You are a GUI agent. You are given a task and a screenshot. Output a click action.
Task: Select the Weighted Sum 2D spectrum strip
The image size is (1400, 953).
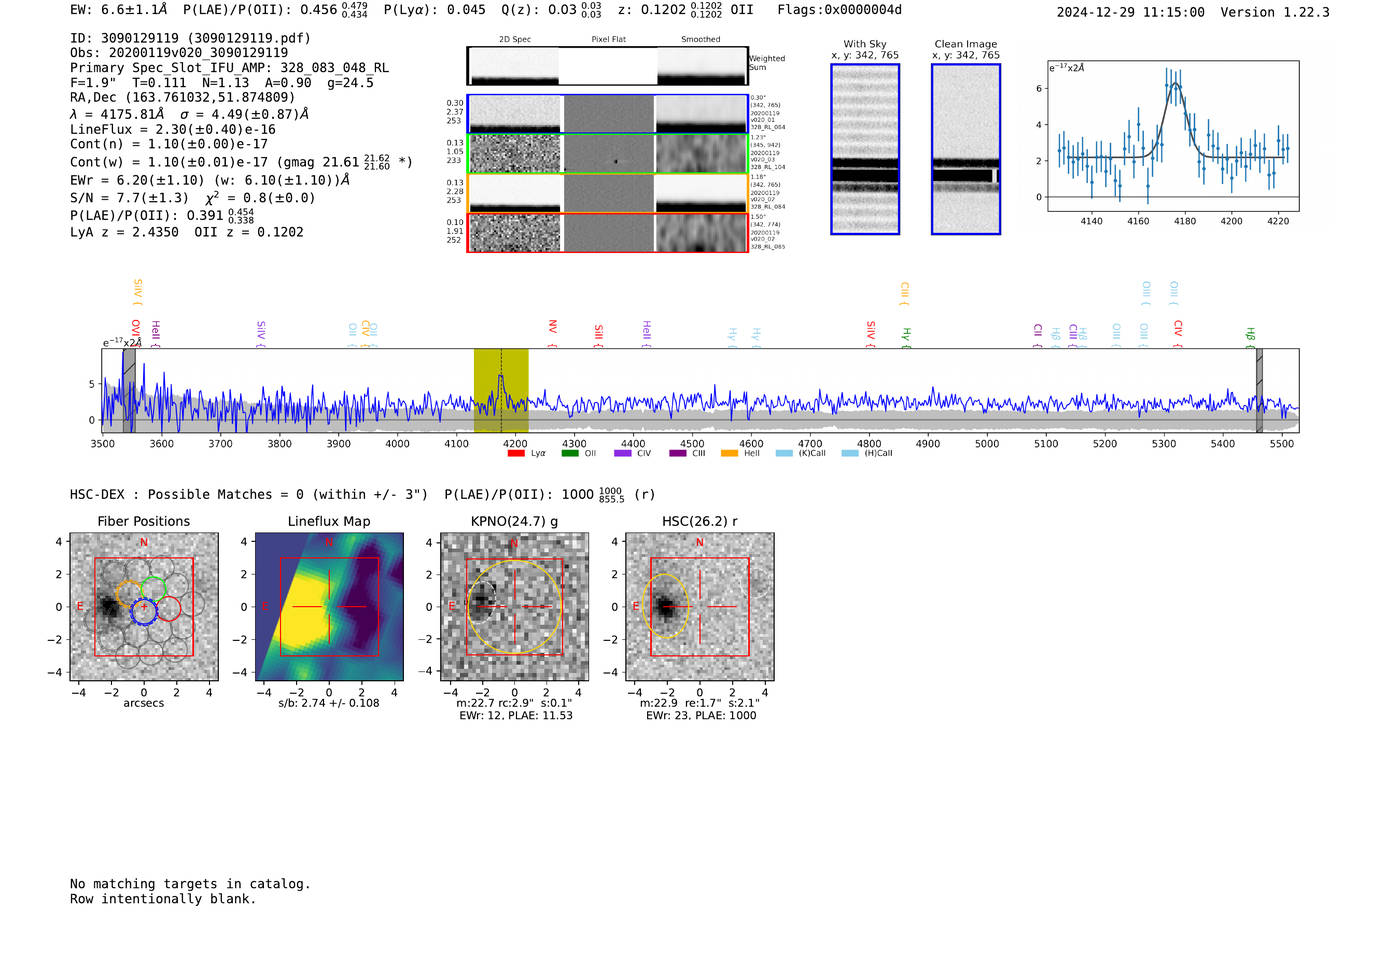coord(608,65)
